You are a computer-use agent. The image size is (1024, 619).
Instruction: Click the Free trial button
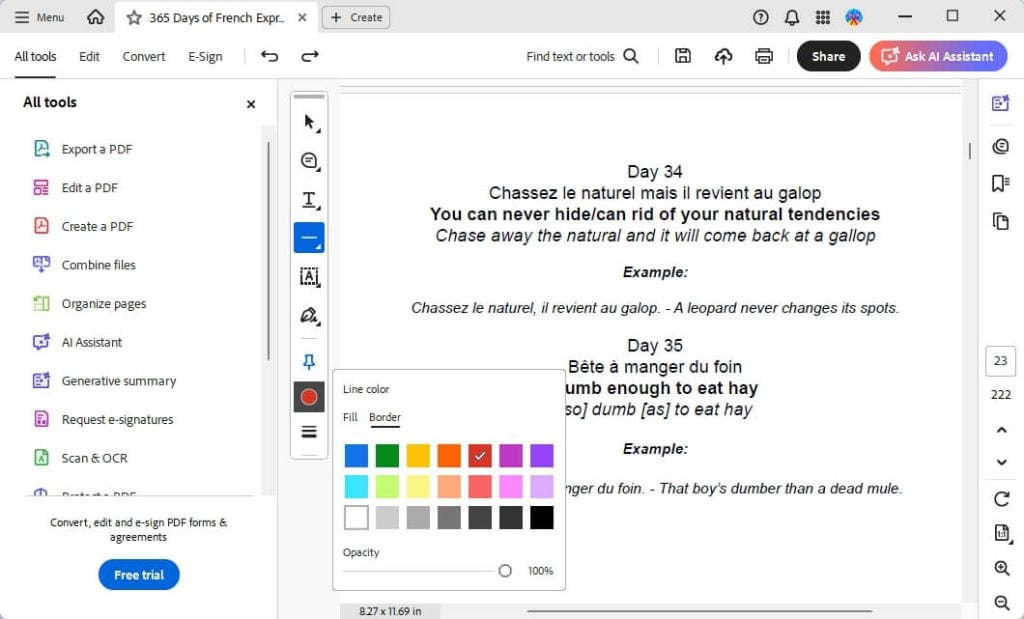point(138,574)
